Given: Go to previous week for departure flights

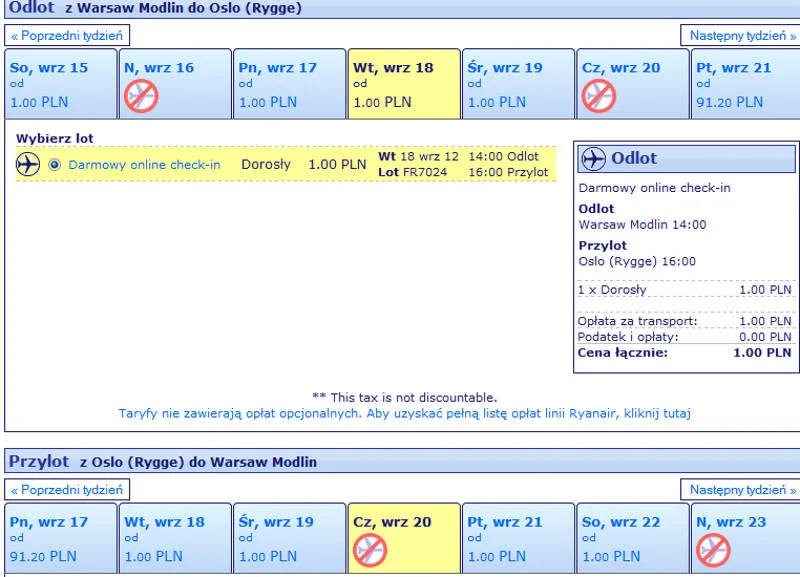Looking at the screenshot, I should click(x=67, y=36).
